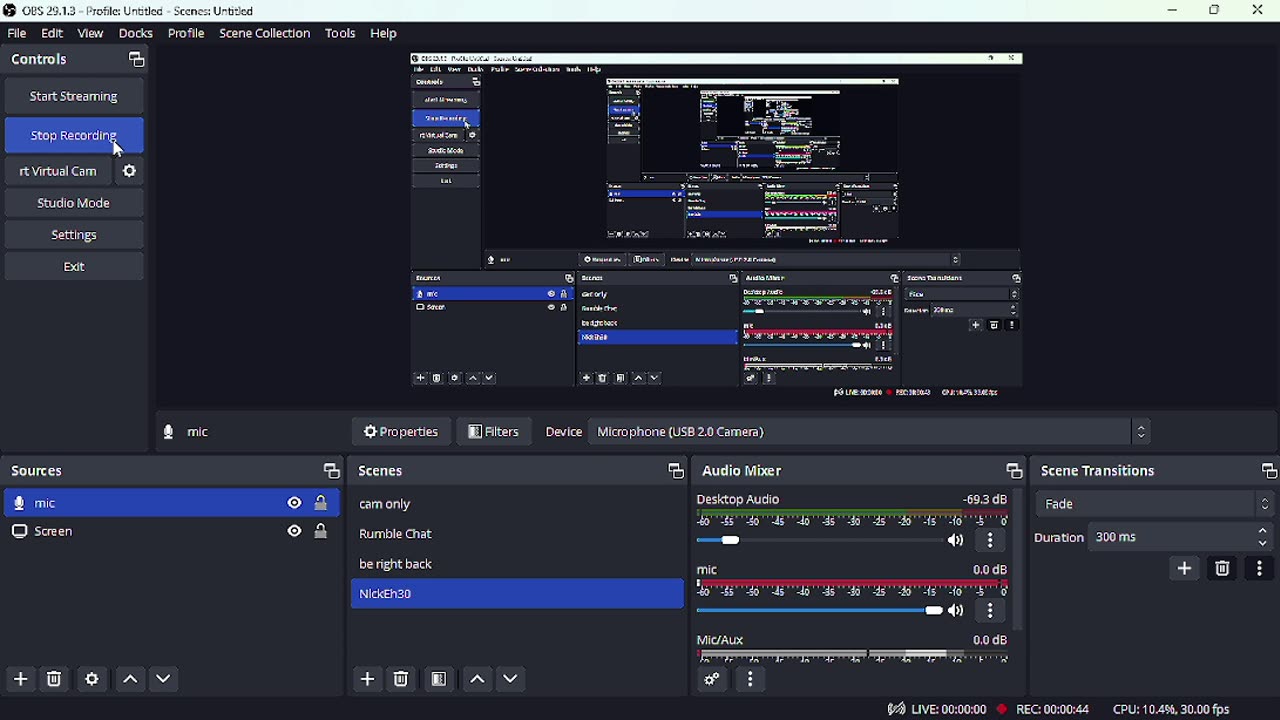Image resolution: width=1280 pixels, height=720 pixels.
Task: Open Audio Mixer three-dot menu at bottom
Action: click(x=751, y=680)
